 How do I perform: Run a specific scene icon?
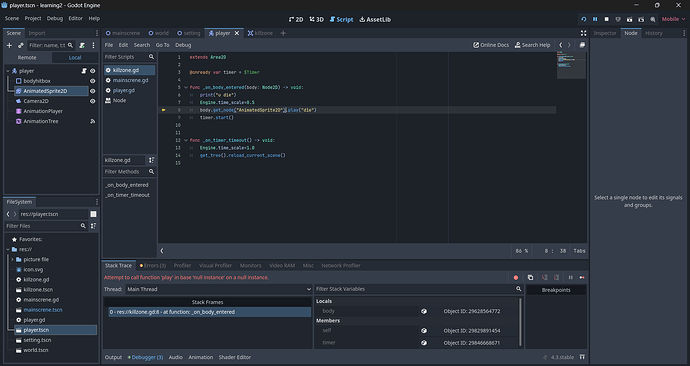coord(641,19)
